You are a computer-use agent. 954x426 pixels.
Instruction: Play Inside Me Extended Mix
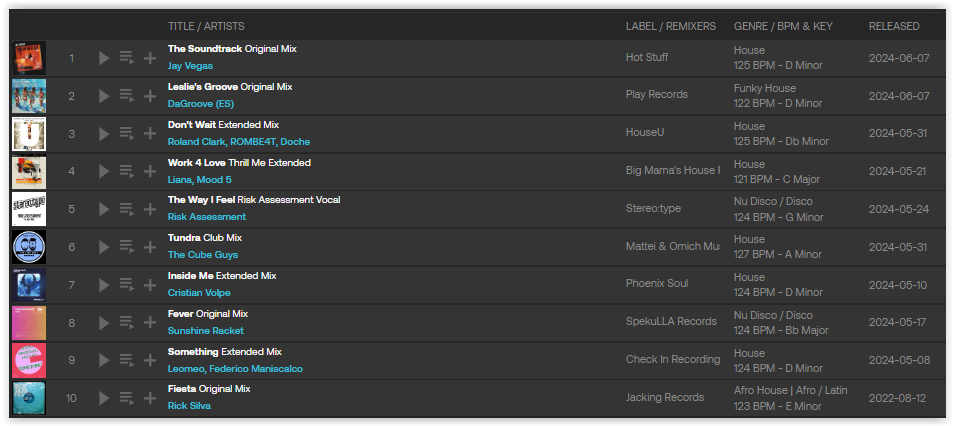coord(104,285)
